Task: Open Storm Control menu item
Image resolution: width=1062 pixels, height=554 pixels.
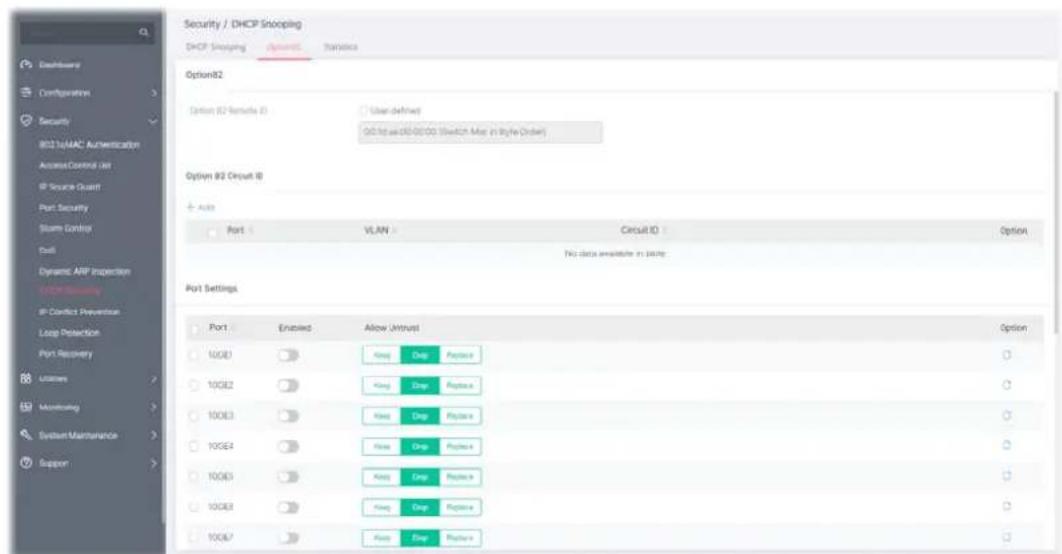Action: [65, 228]
